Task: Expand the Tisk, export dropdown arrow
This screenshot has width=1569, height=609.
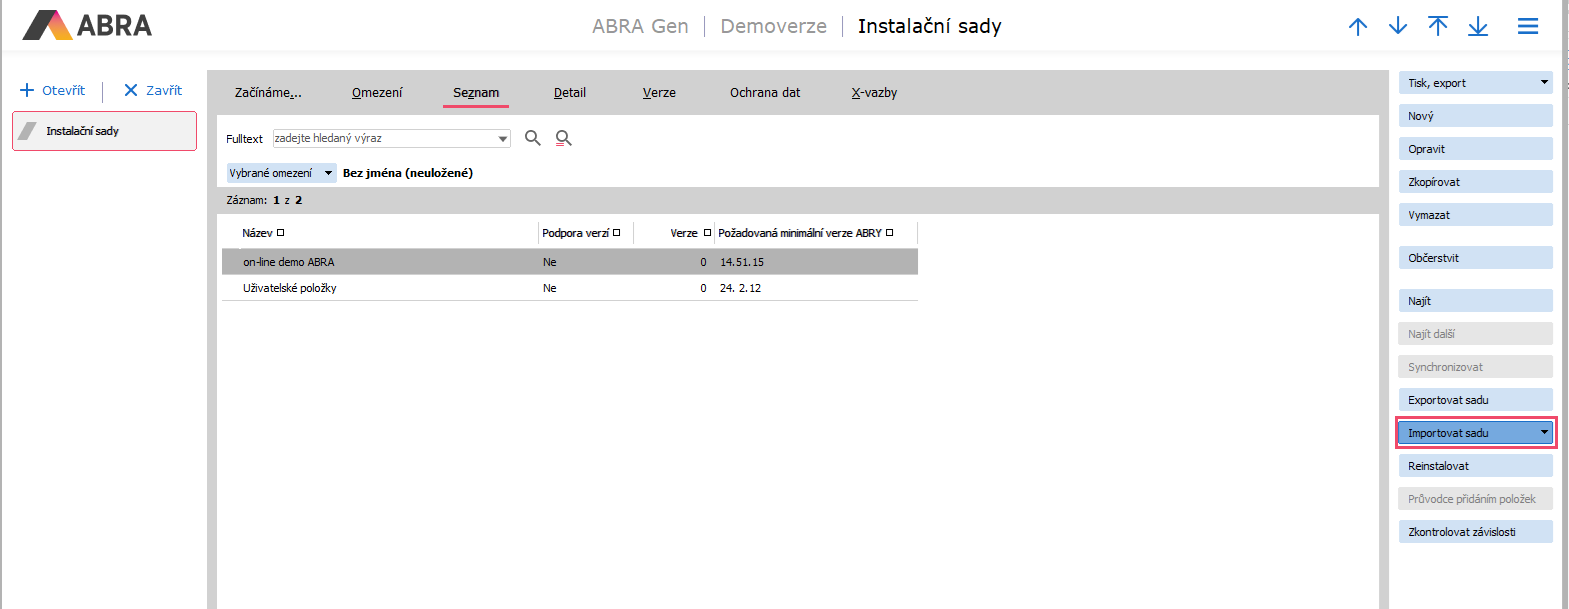Action: pyautogui.click(x=1544, y=83)
